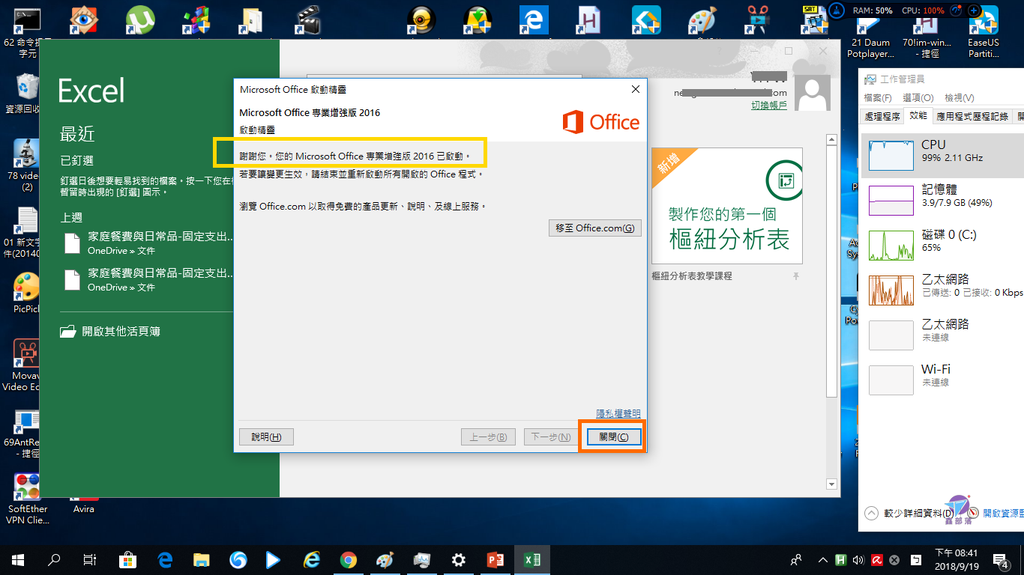Image resolution: width=1024 pixels, height=575 pixels.
Task: Click the 說明(H) help button
Action: pos(266,437)
